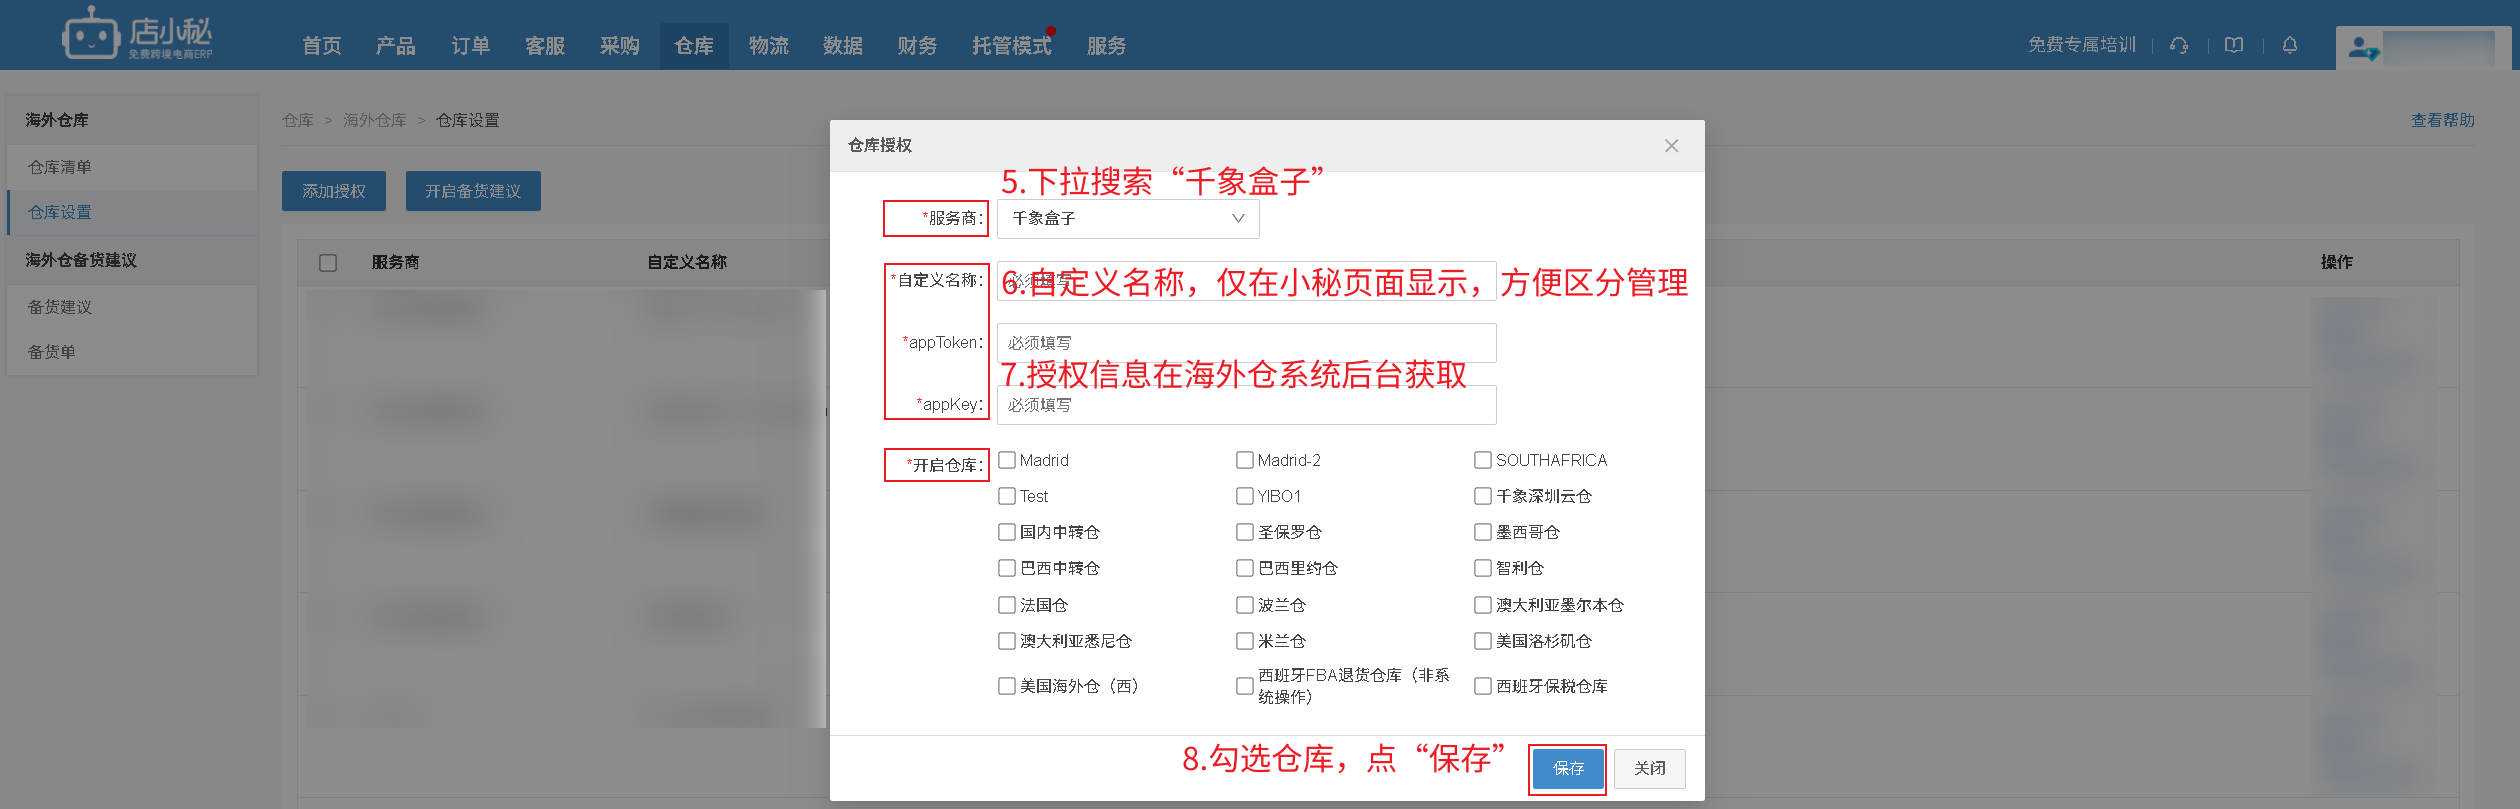Click the 自定义名称 column header
The image size is (2520, 809).
click(x=687, y=262)
